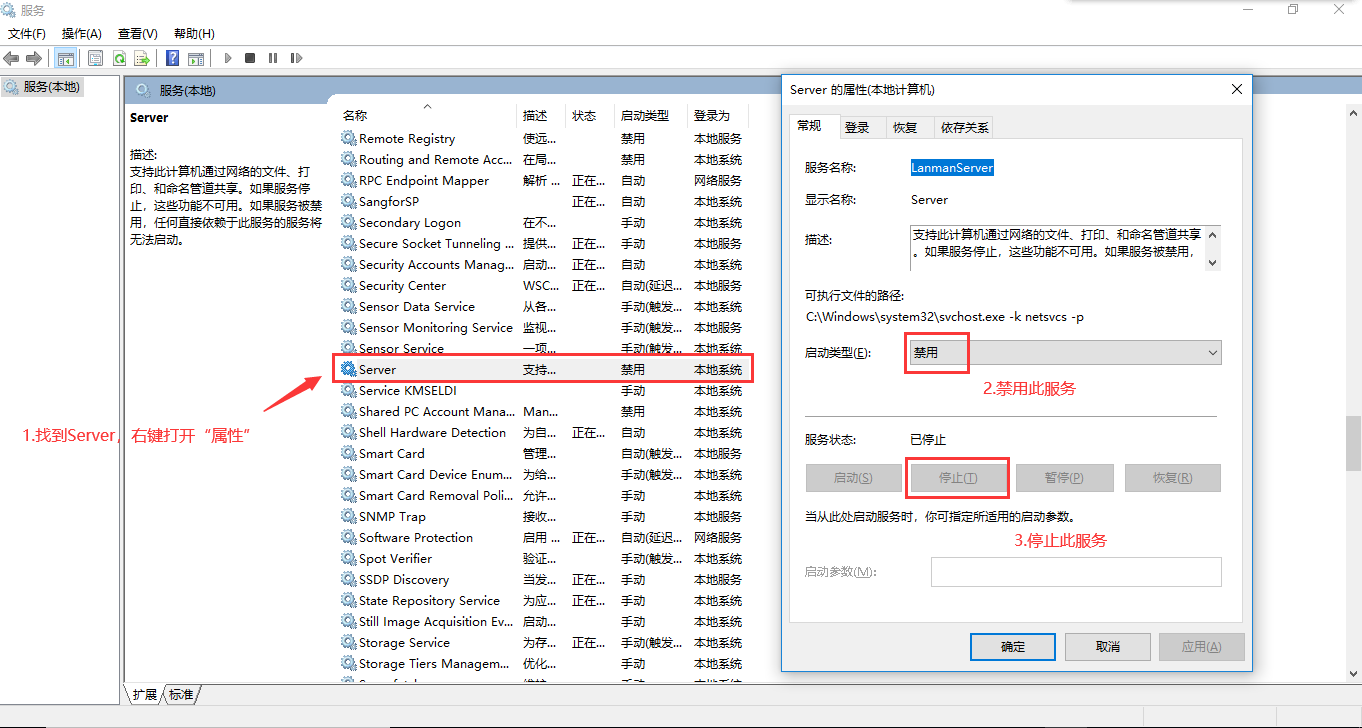Click the Back arrow in the toolbar

[x=12, y=59]
